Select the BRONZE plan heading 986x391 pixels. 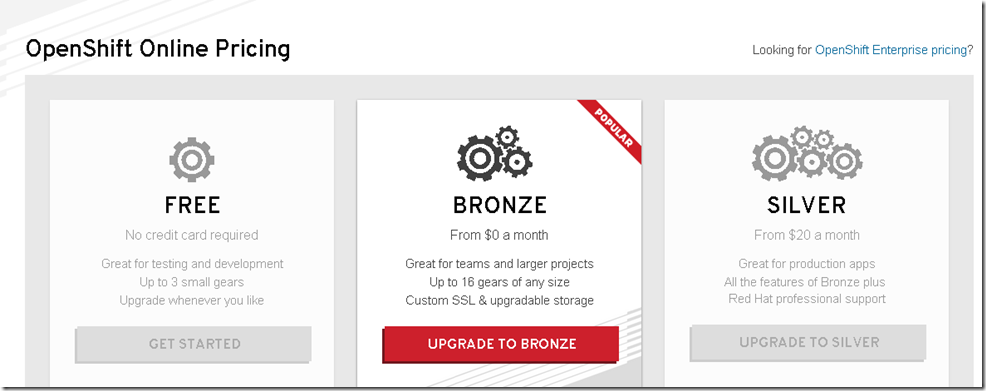click(x=499, y=206)
